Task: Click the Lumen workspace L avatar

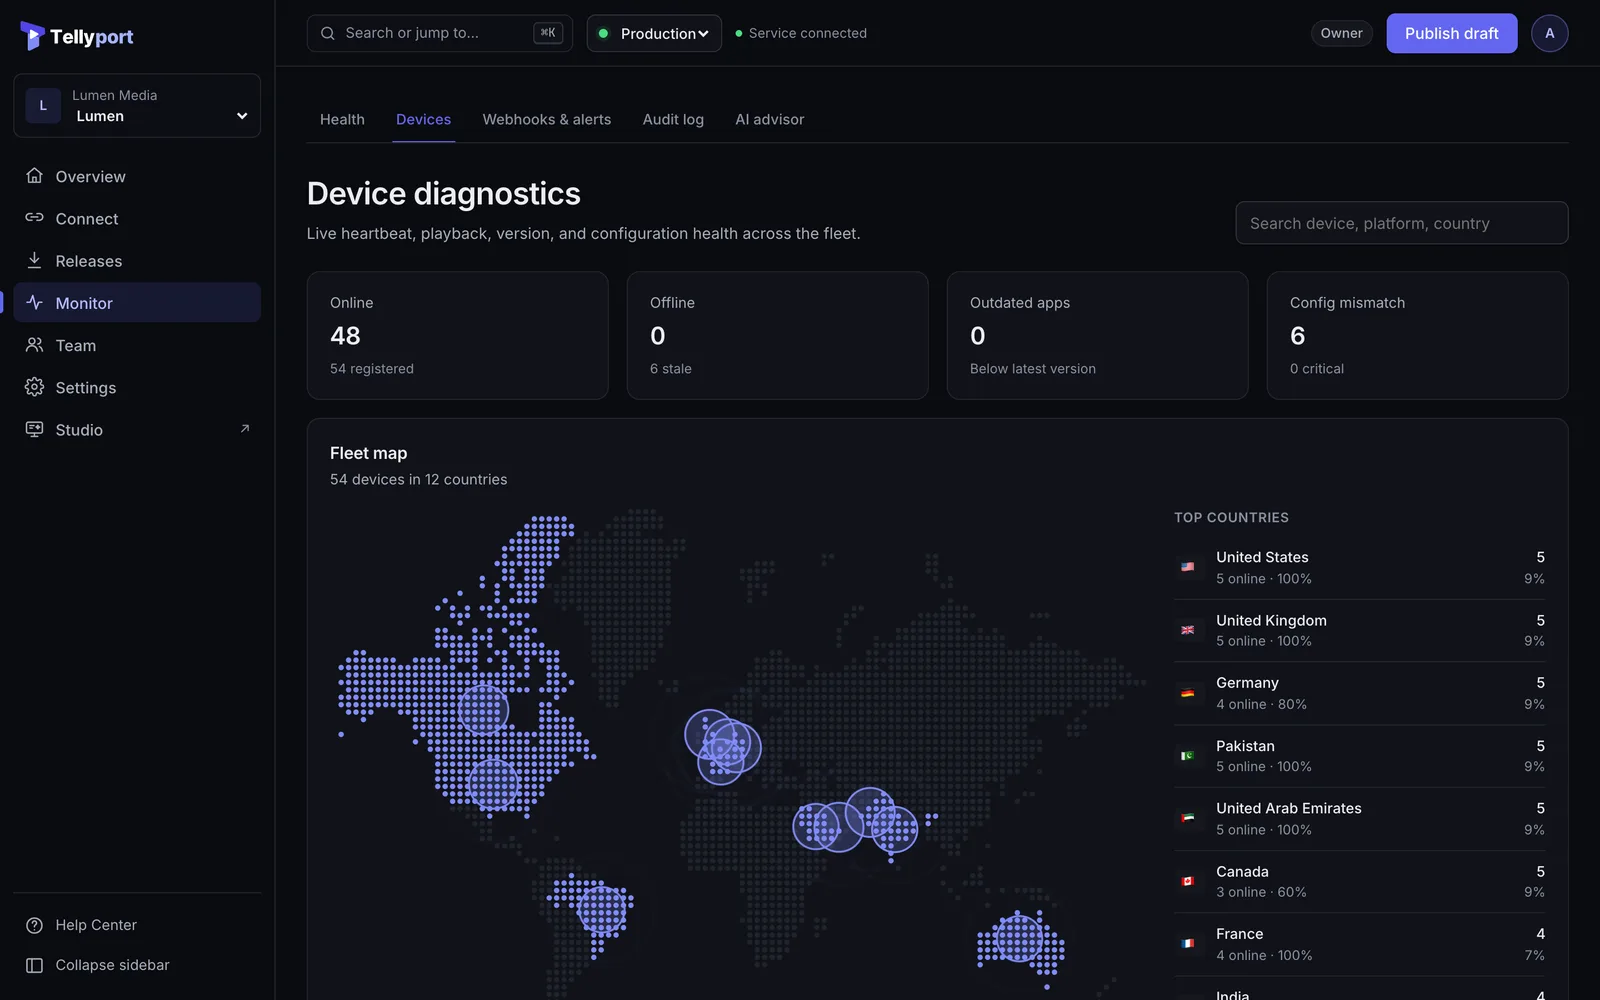Action: click(43, 105)
